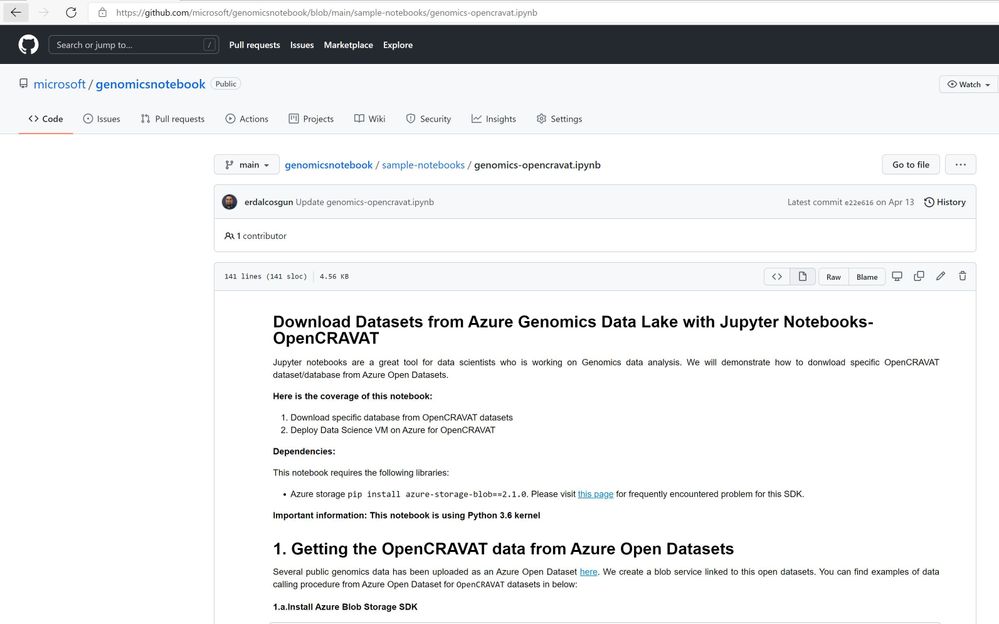
Task: Click the 4.56 KB file size text
Action: point(334,277)
